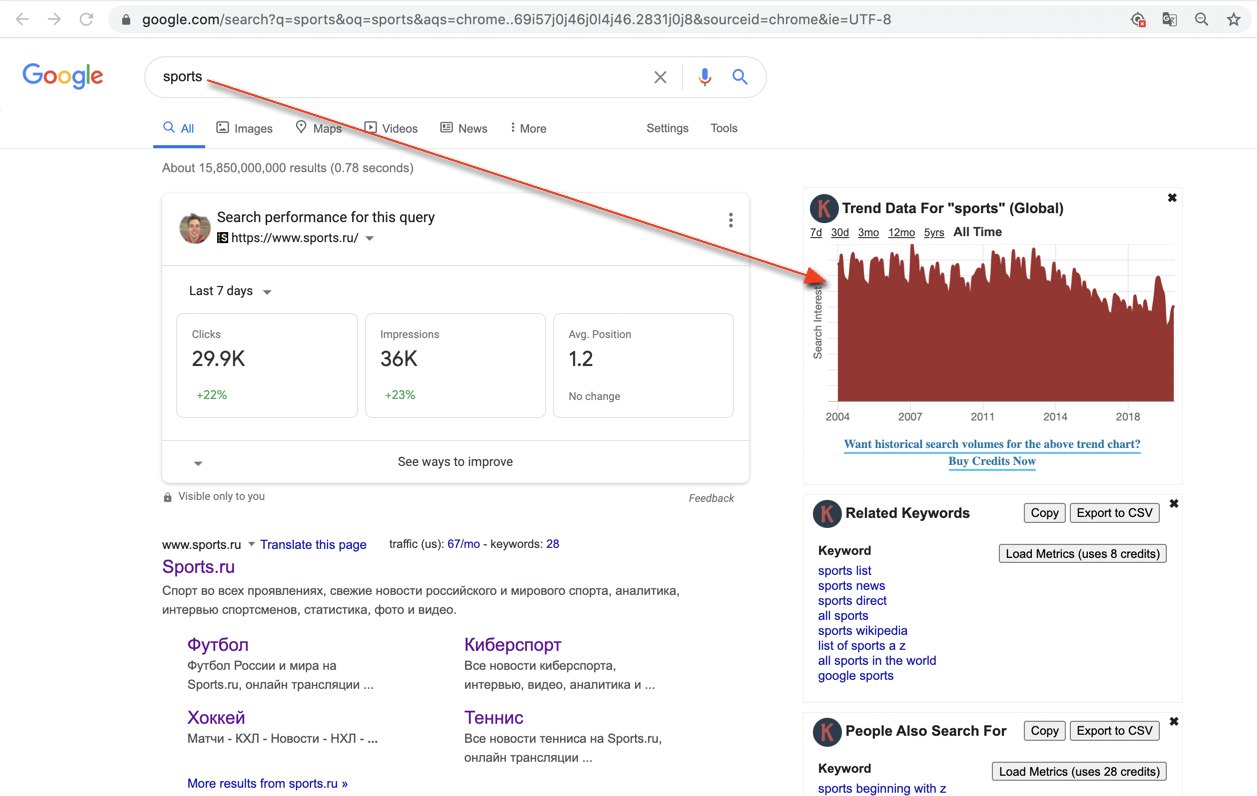Expand See ways to improve section
Image resolution: width=1257 pixels, height=796 pixels.
tap(455, 462)
